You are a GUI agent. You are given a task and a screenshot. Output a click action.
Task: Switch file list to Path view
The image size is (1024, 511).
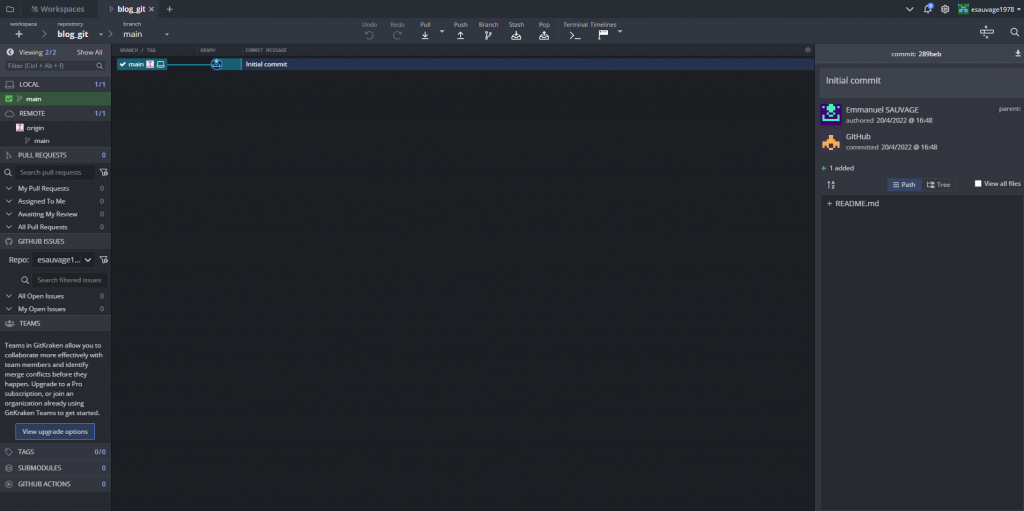point(904,185)
